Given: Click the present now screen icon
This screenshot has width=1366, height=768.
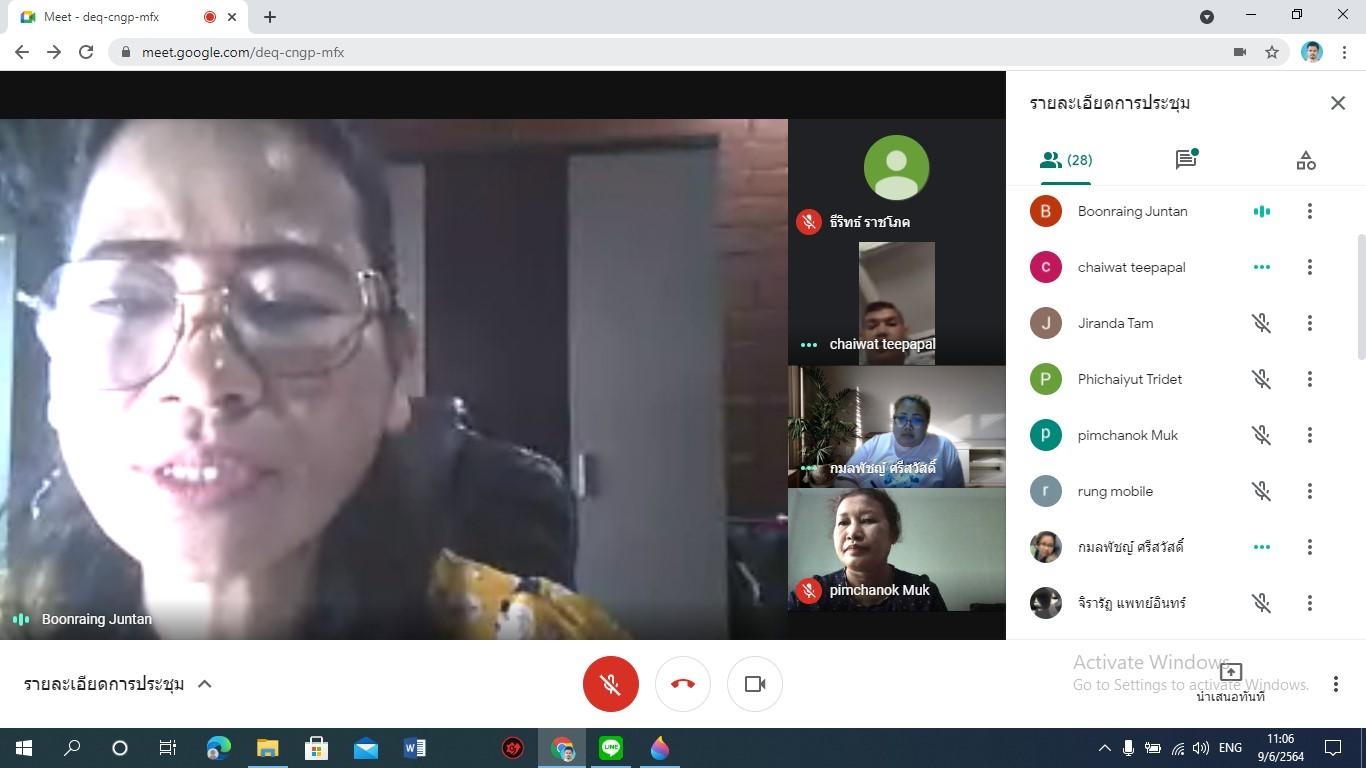Looking at the screenshot, I should click(x=1231, y=673).
